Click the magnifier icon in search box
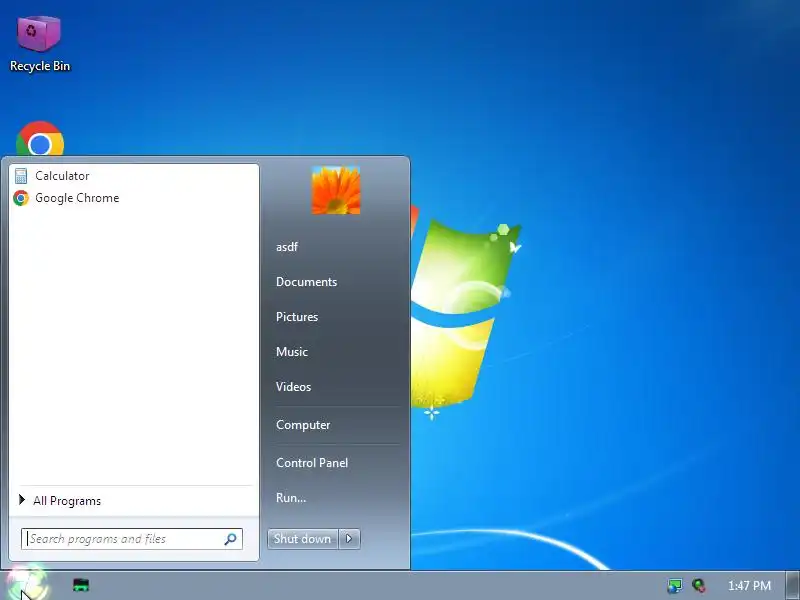Viewport: 800px width, 600px height. 230,539
